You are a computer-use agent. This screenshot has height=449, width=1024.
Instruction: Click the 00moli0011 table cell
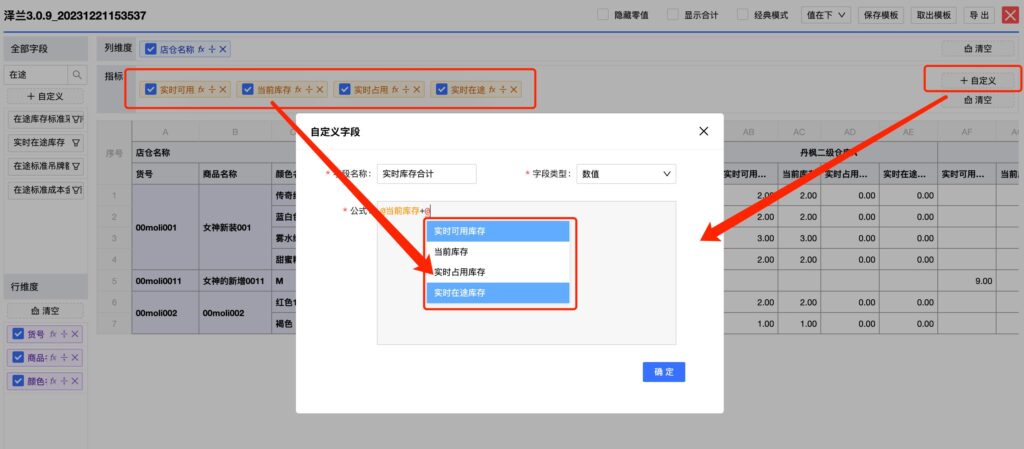[x=165, y=281]
